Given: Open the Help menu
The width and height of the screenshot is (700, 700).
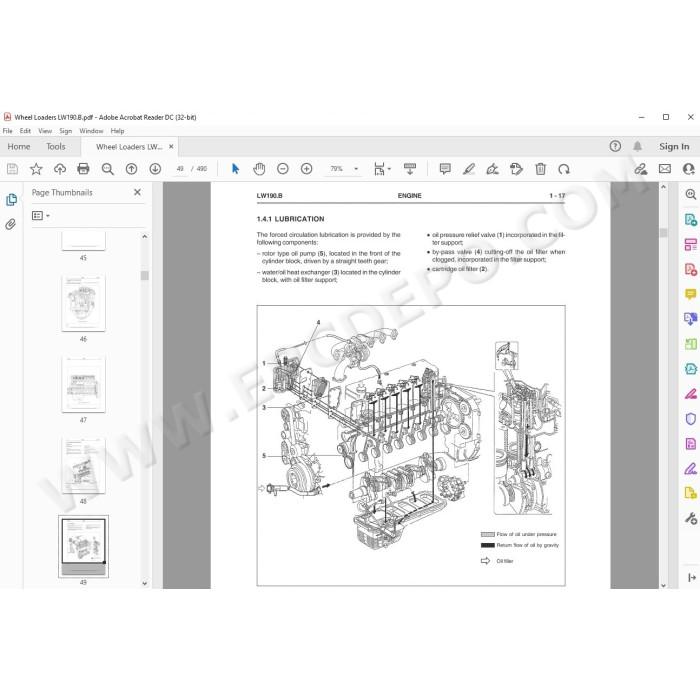Looking at the screenshot, I should tap(117, 131).
